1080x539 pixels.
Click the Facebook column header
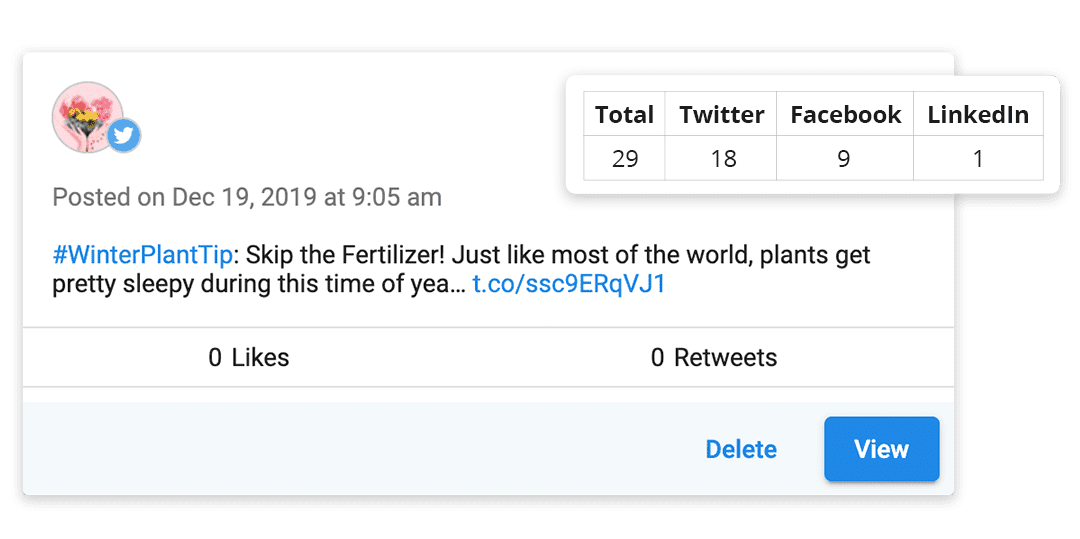click(845, 115)
